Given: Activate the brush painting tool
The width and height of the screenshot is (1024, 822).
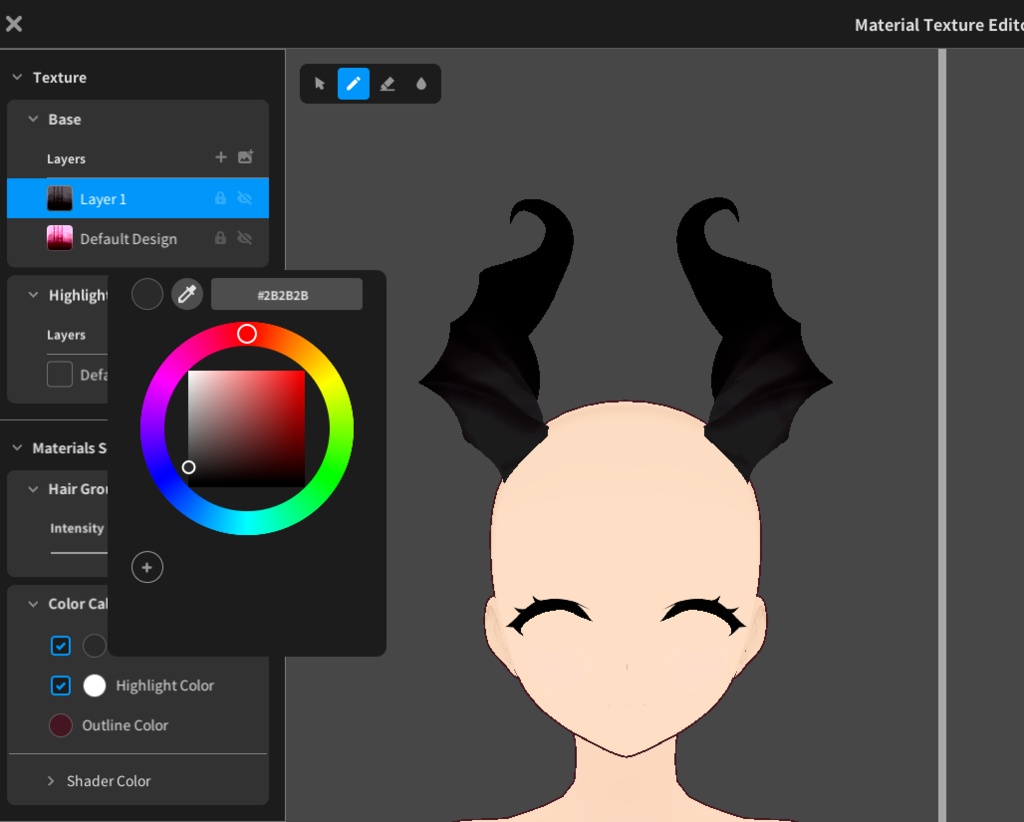Looking at the screenshot, I should 353,84.
